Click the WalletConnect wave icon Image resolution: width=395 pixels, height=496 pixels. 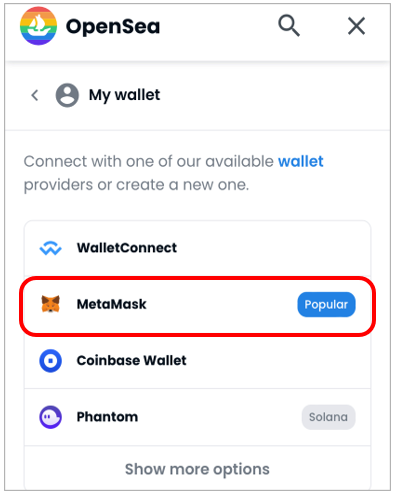click(50, 248)
